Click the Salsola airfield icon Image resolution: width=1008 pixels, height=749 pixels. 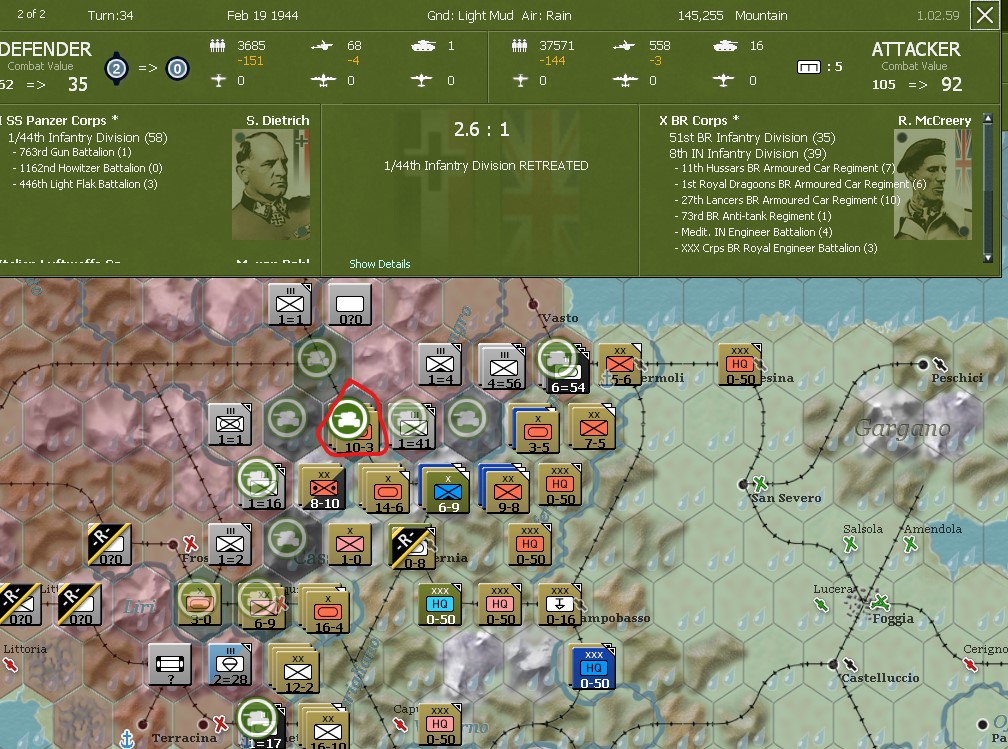pyautogui.click(x=850, y=545)
